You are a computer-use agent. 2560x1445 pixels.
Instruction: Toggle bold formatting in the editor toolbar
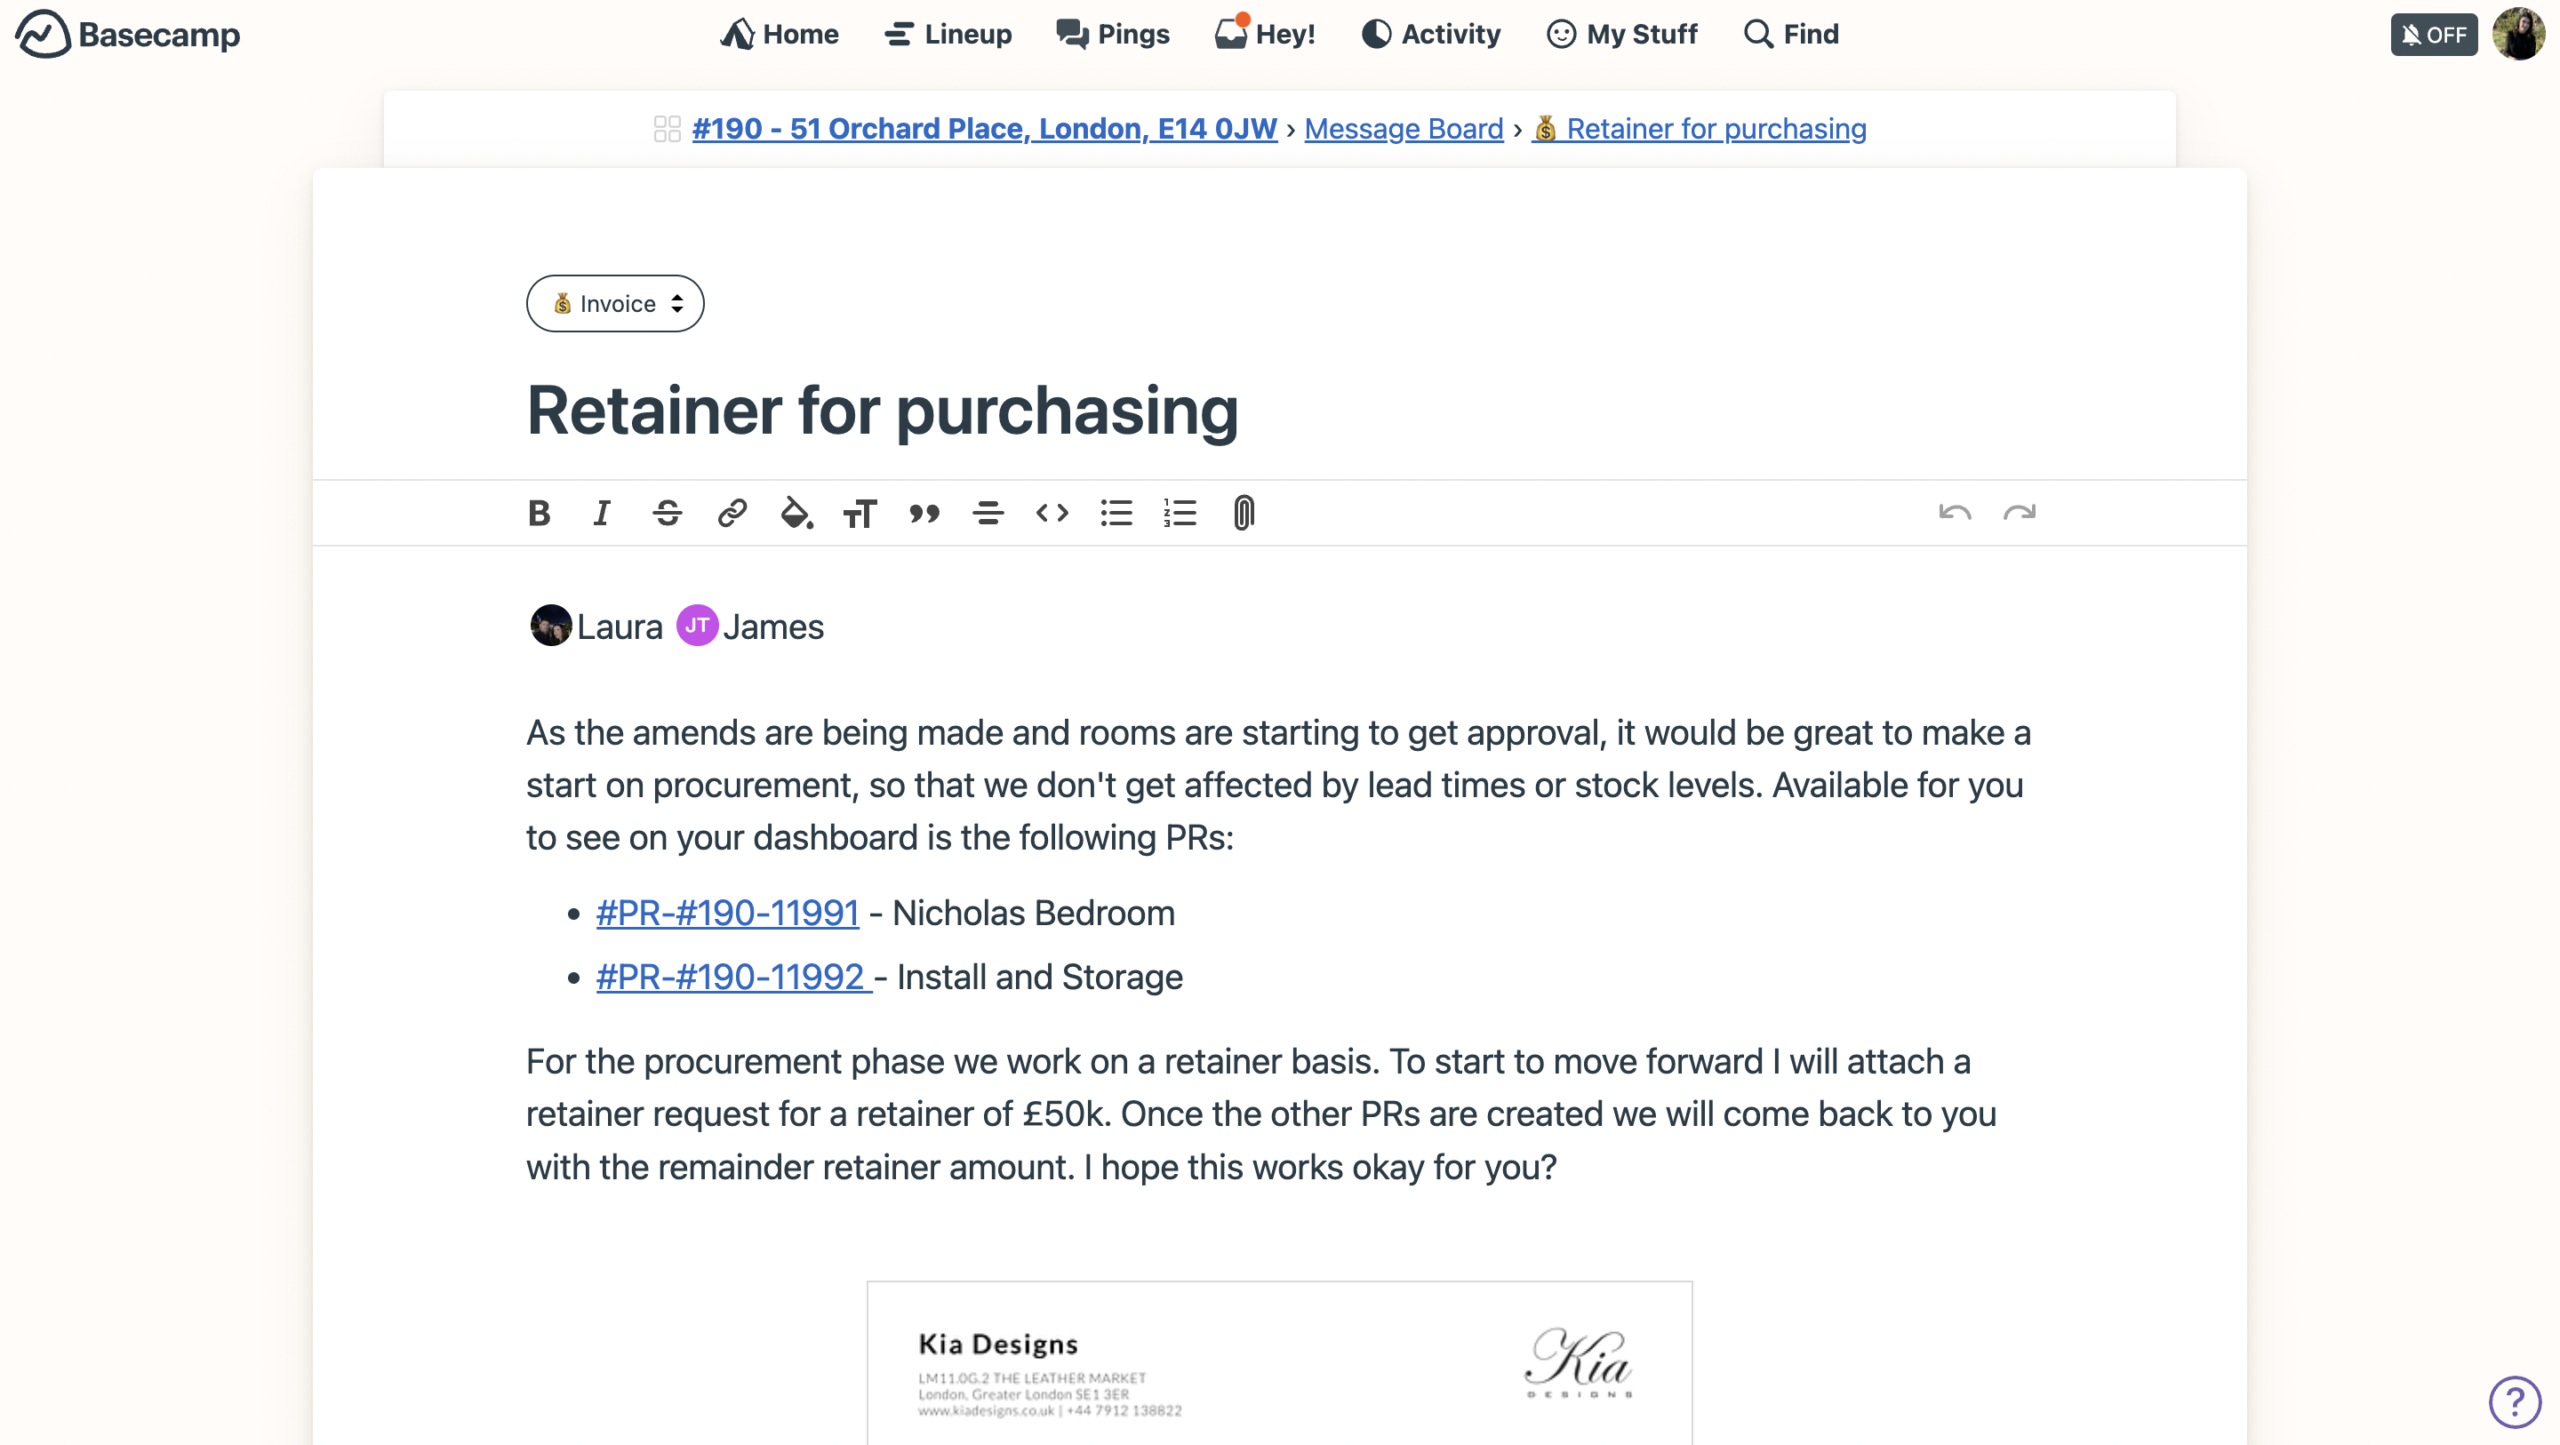coord(539,513)
